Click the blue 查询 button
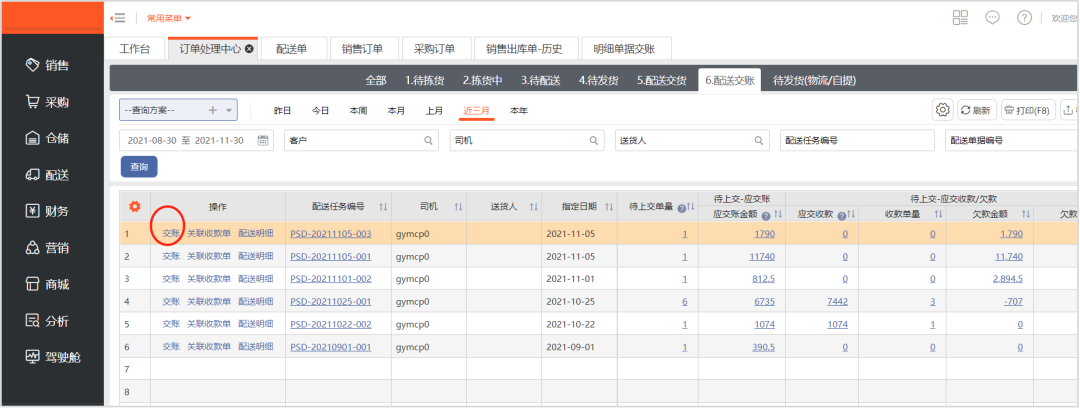 (139, 167)
